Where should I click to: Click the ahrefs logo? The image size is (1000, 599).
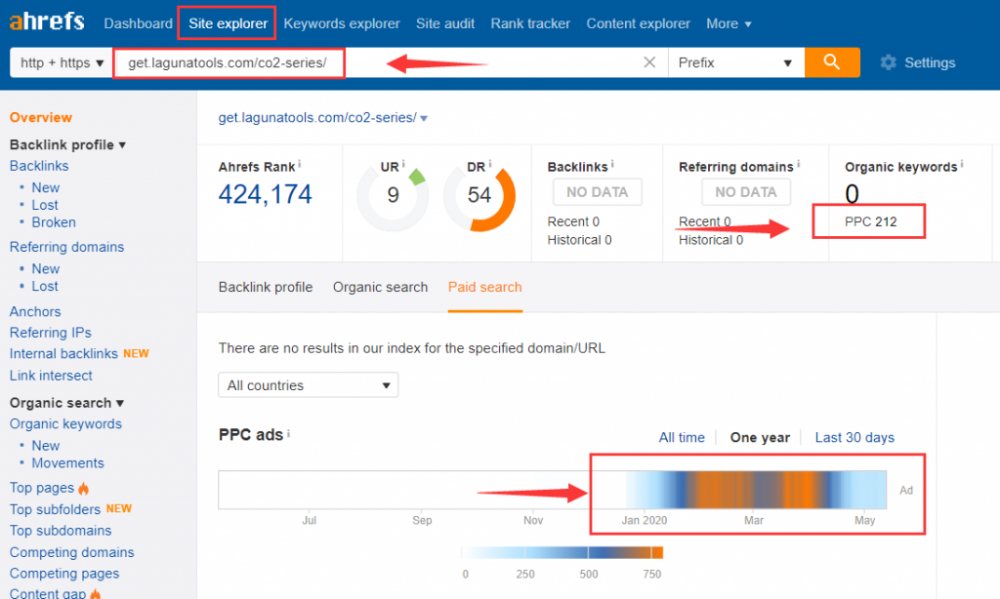click(x=47, y=22)
